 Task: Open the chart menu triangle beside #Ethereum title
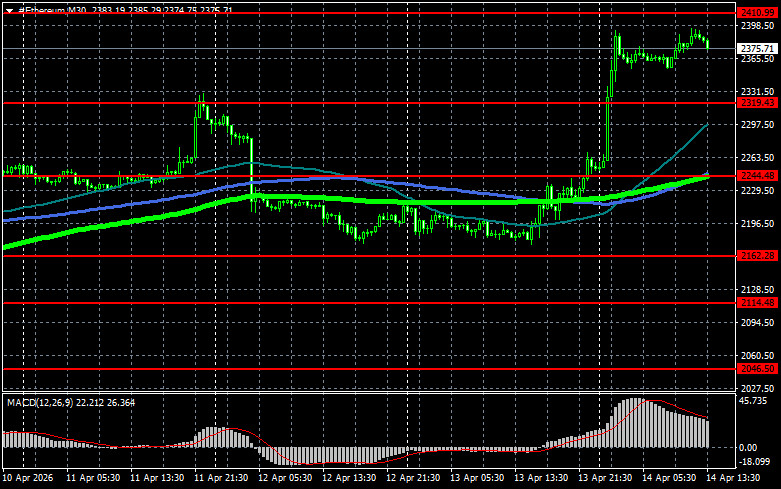(9, 10)
